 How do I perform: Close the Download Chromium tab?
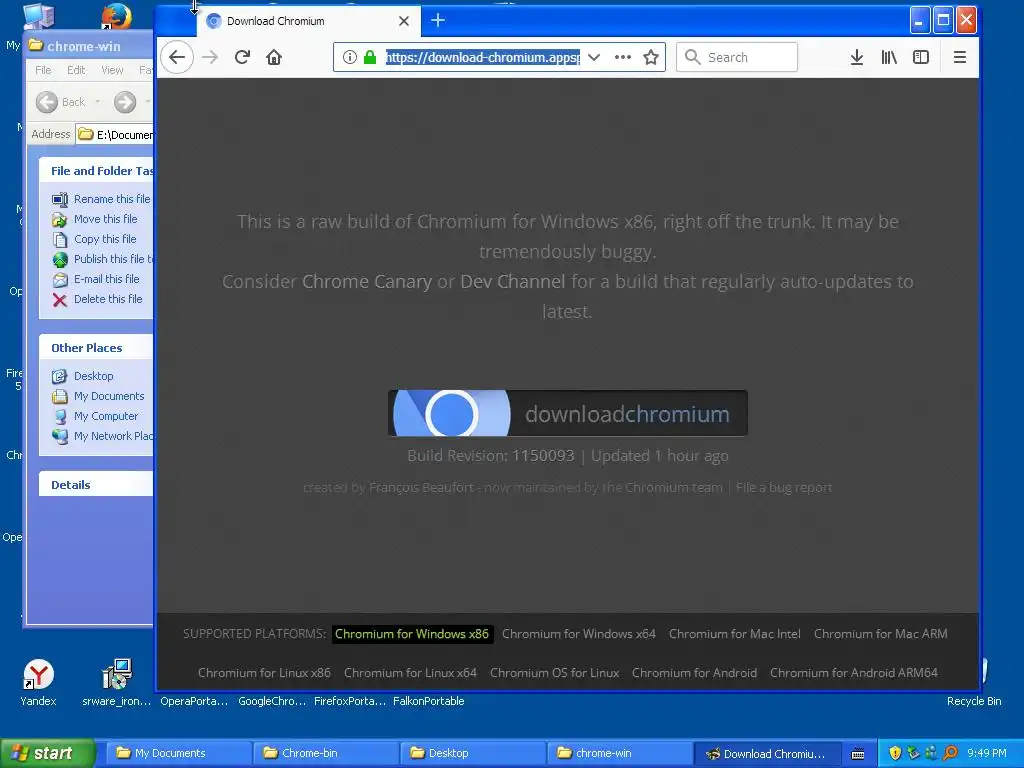404,21
